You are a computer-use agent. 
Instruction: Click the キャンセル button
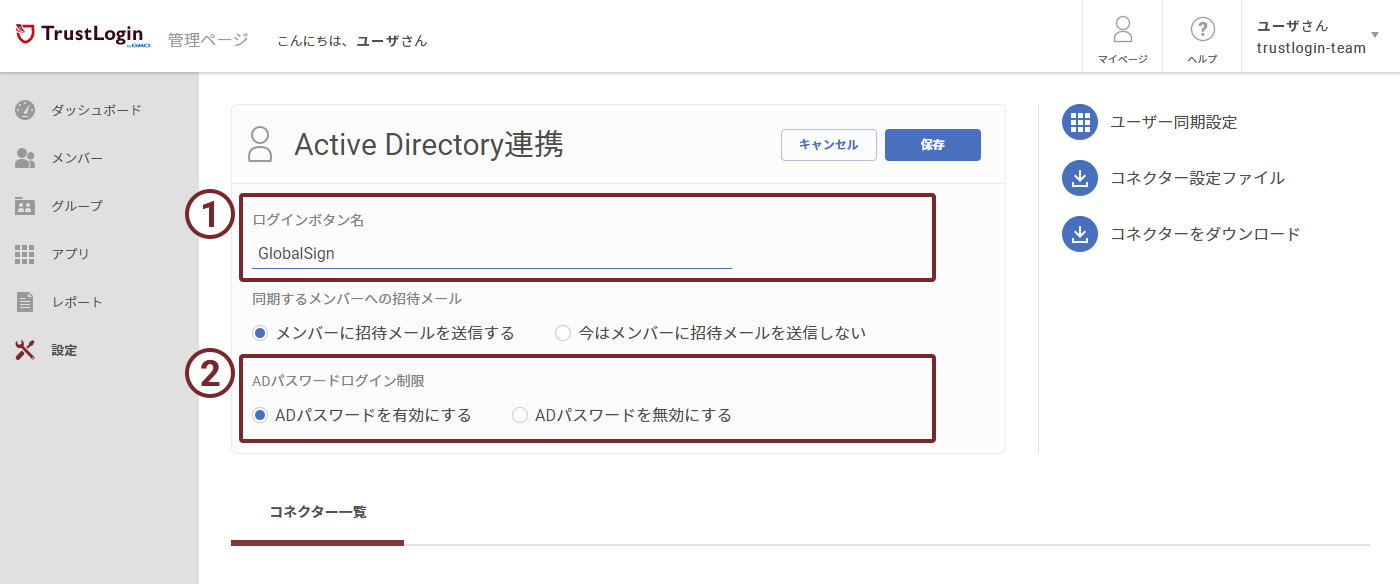(x=828, y=145)
